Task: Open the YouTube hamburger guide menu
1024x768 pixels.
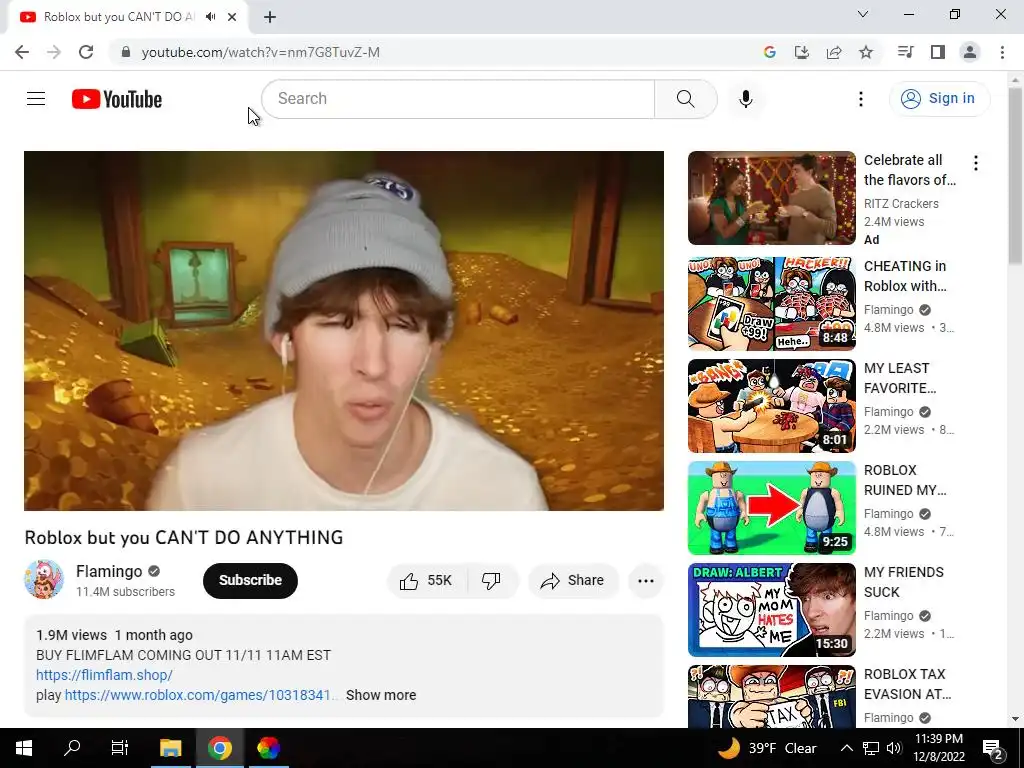Action: click(36, 99)
